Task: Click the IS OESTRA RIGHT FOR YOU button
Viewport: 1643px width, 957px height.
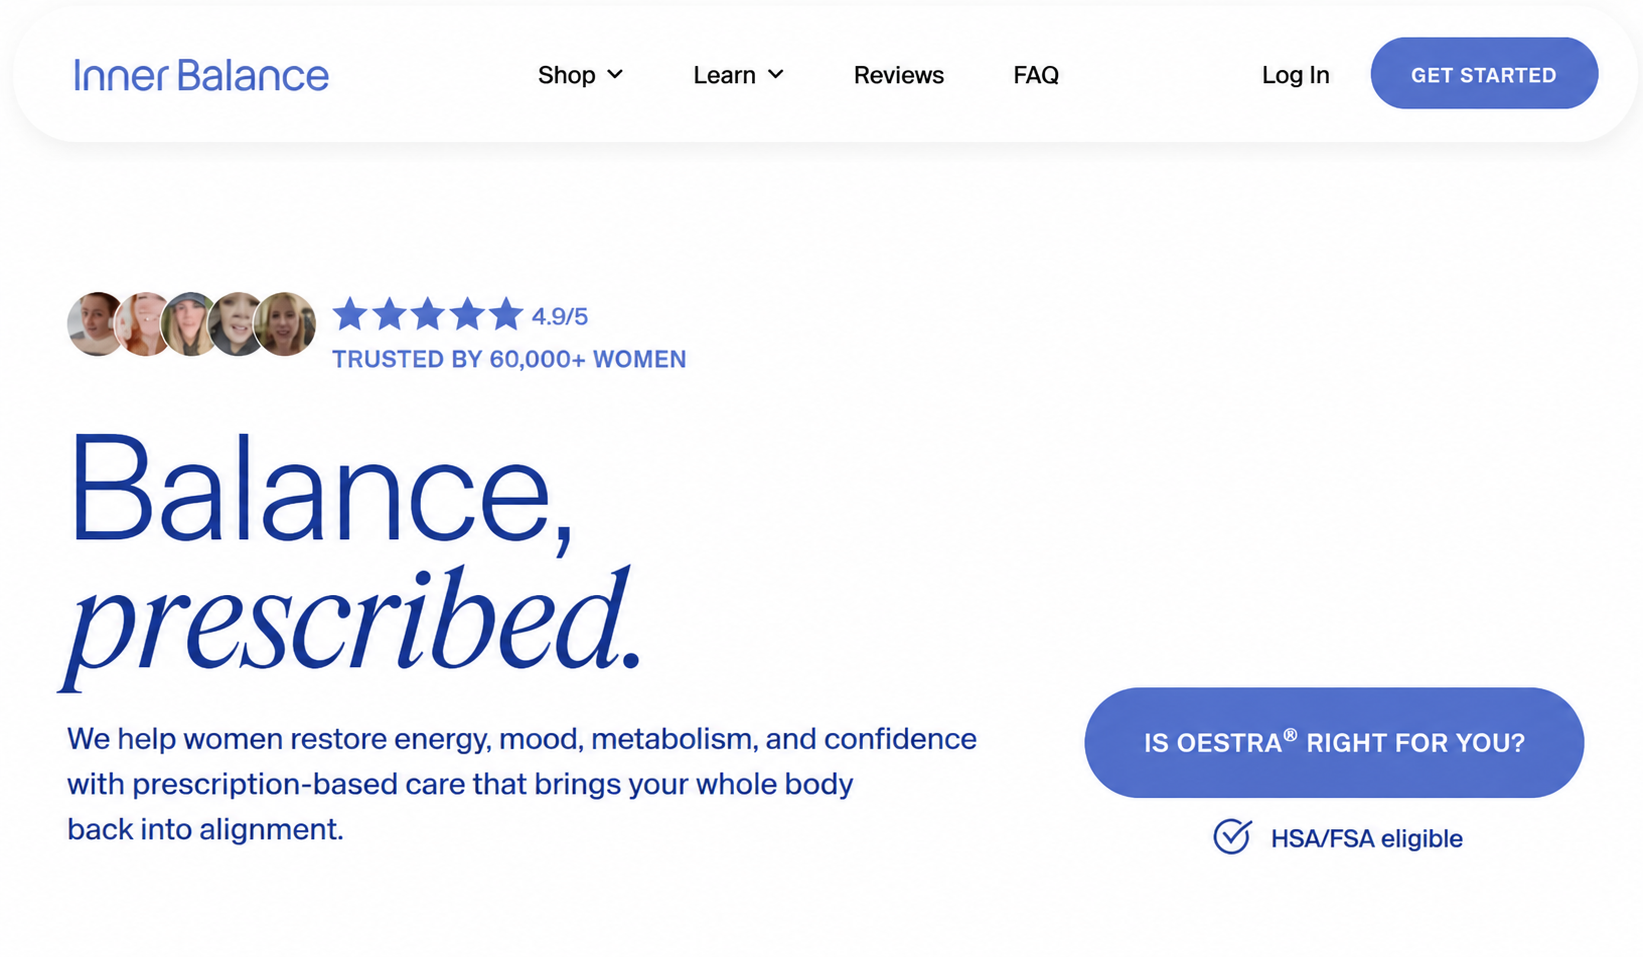Action: click(x=1334, y=742)
